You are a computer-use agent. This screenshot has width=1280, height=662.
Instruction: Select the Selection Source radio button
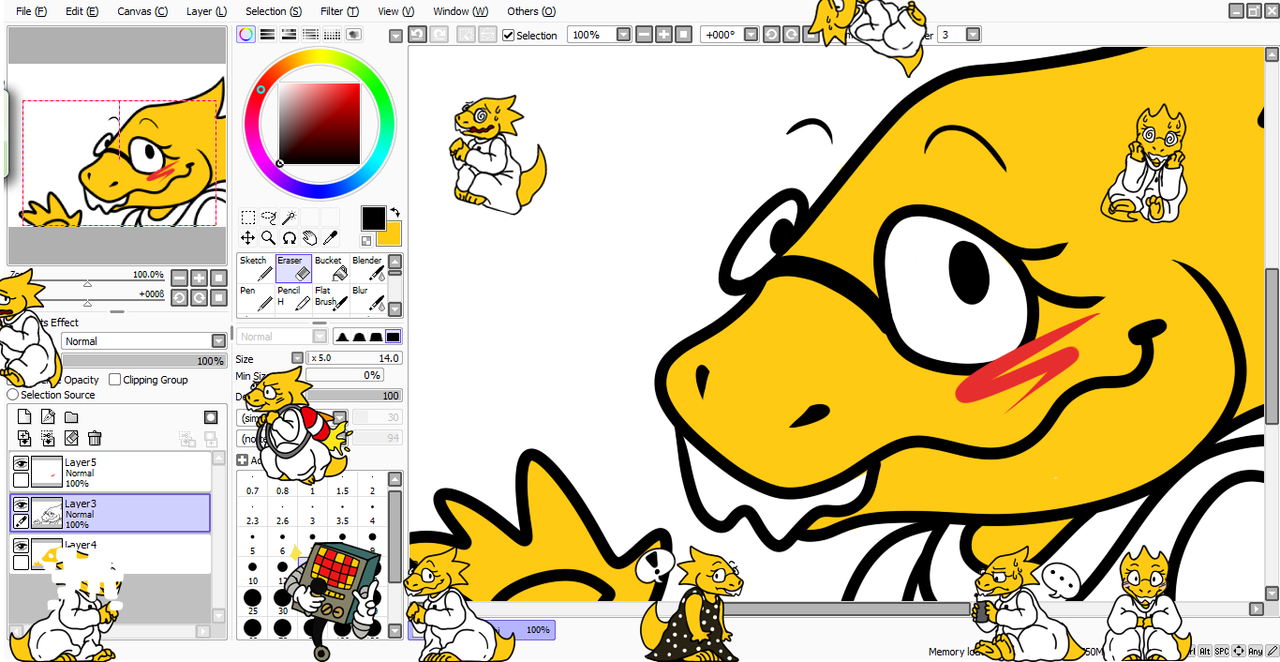13,395
